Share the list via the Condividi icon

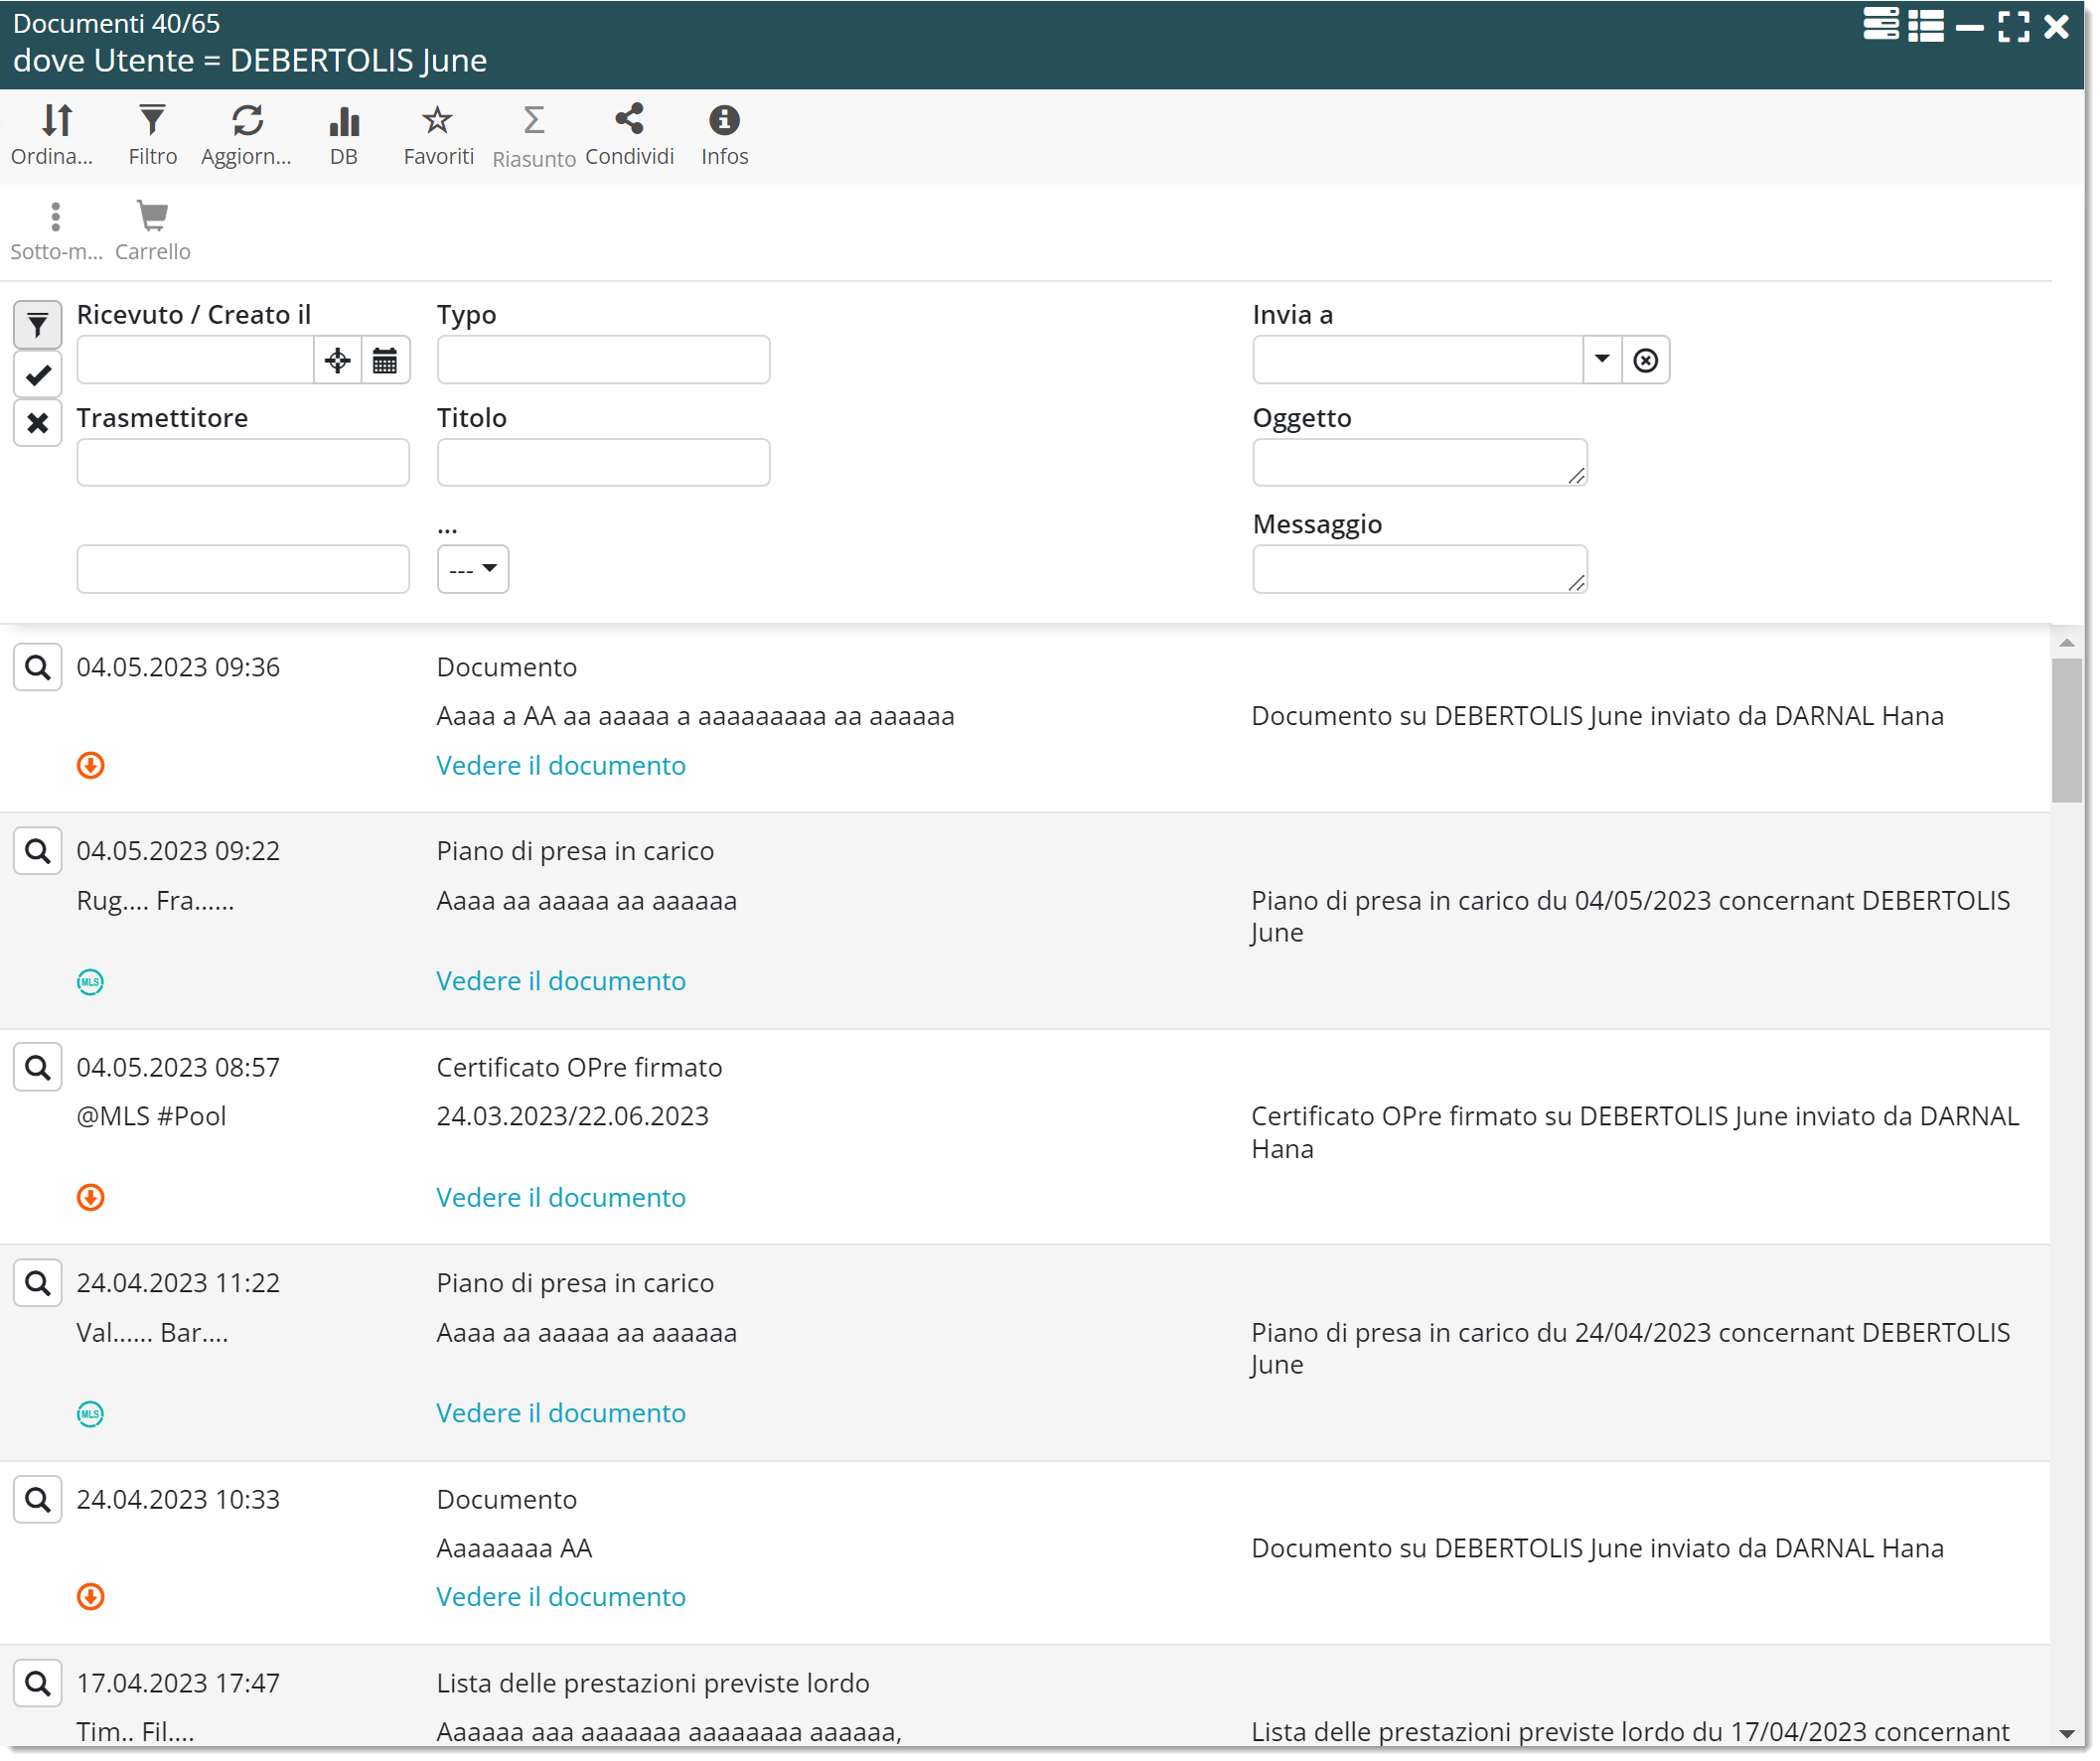coord(629,121)
